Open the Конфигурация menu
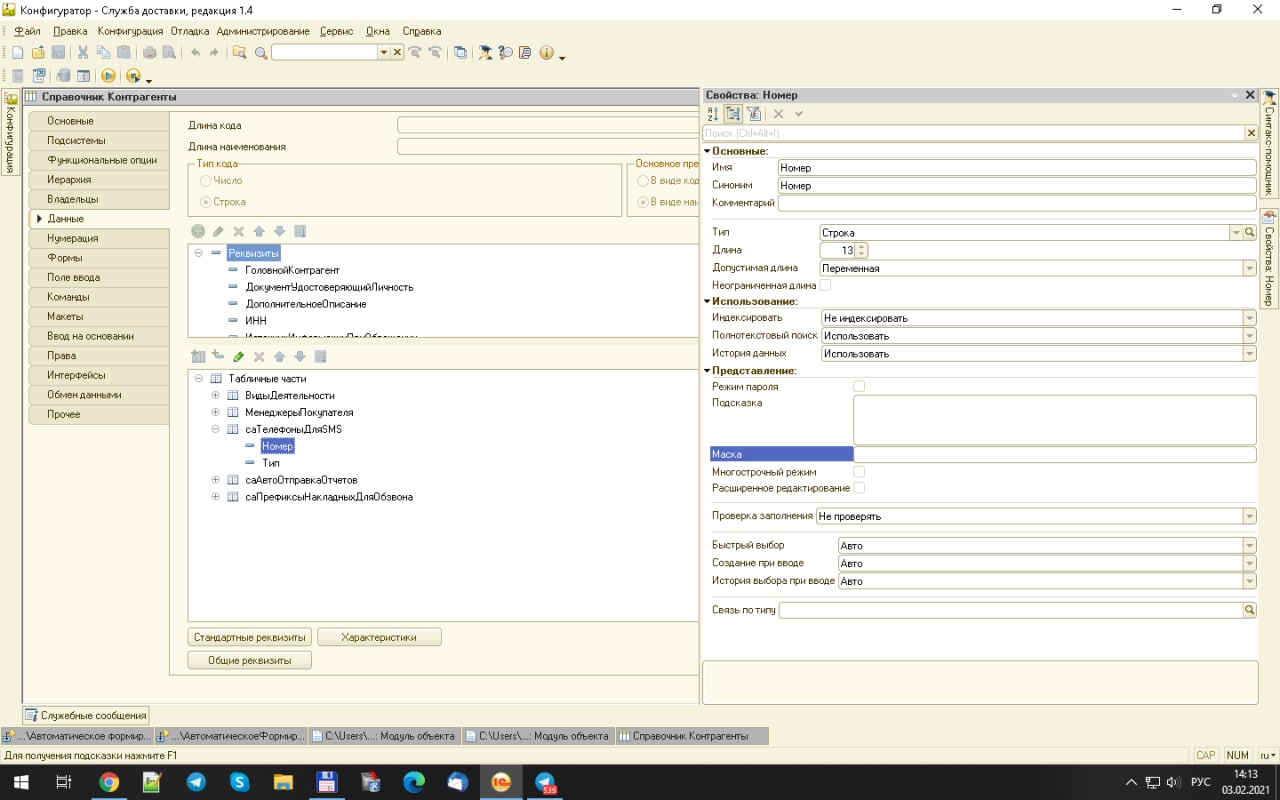 [x=130, y=31]
